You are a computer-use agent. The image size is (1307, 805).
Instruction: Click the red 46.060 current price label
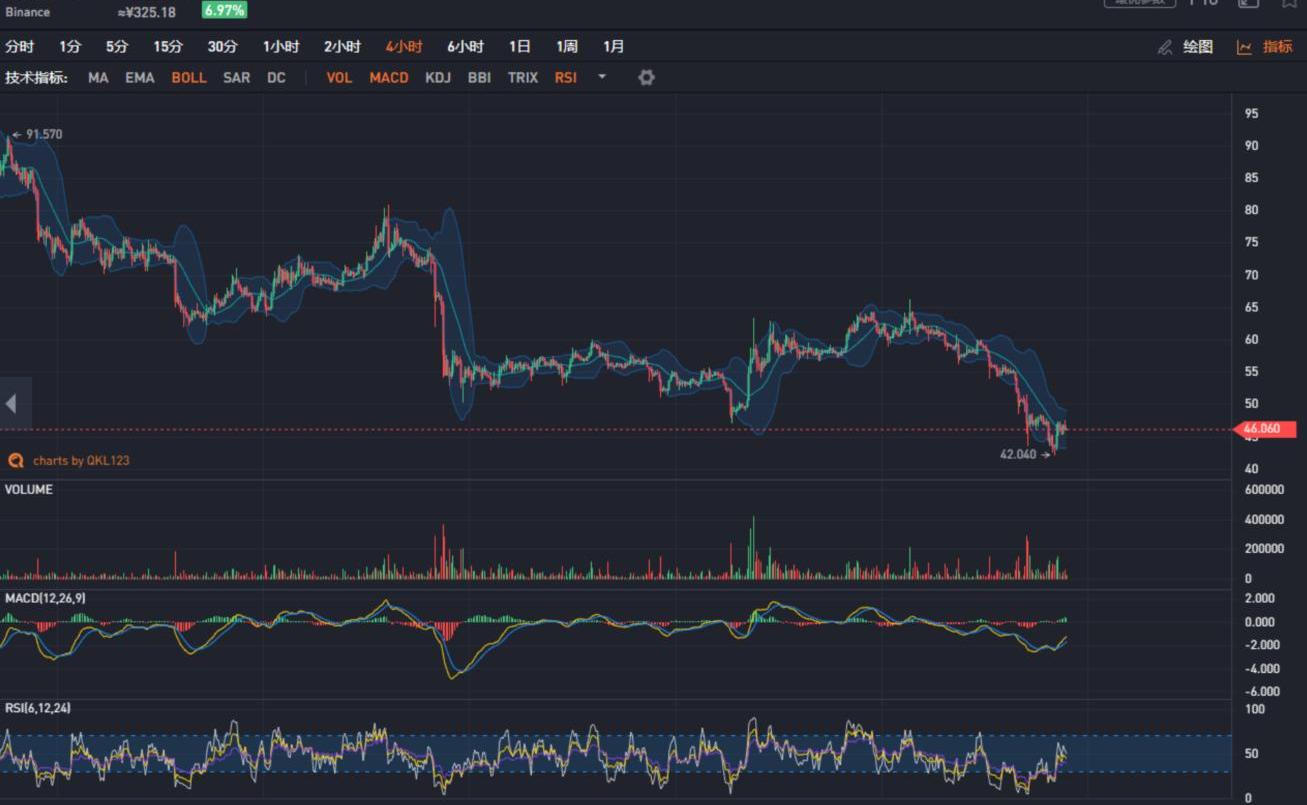(x=1264, y=429)
